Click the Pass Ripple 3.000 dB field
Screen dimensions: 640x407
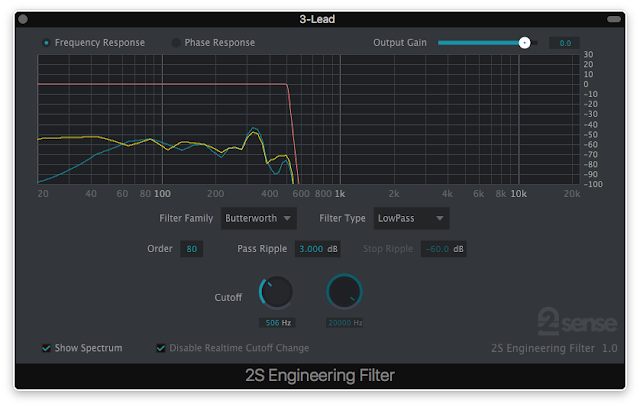[x=318, y=249]
